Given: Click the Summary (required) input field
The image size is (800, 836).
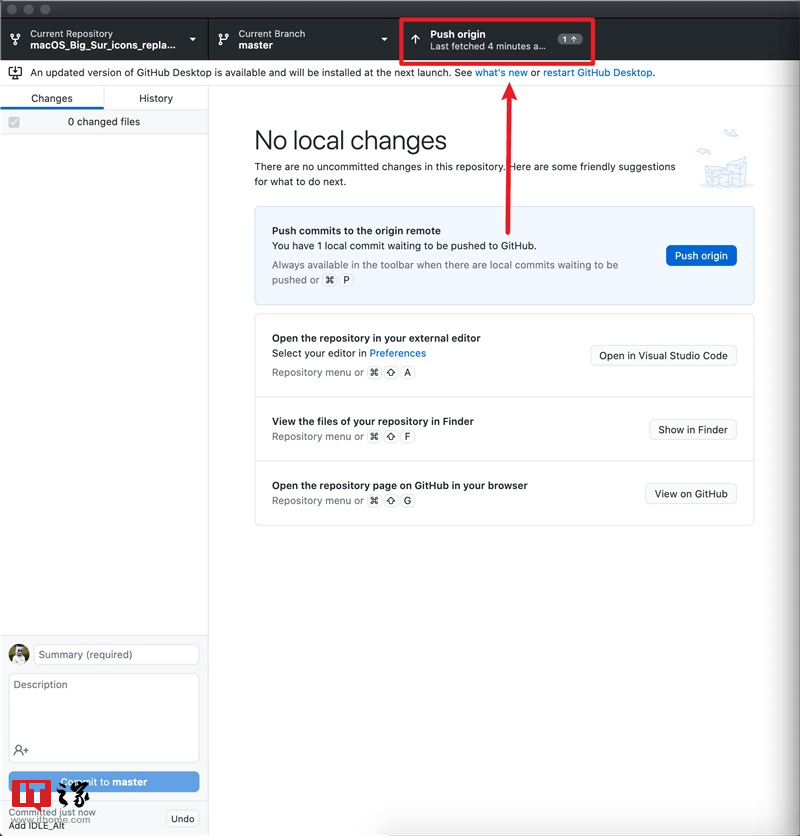Looking at the screenshot, I should (x=116, y=654).
